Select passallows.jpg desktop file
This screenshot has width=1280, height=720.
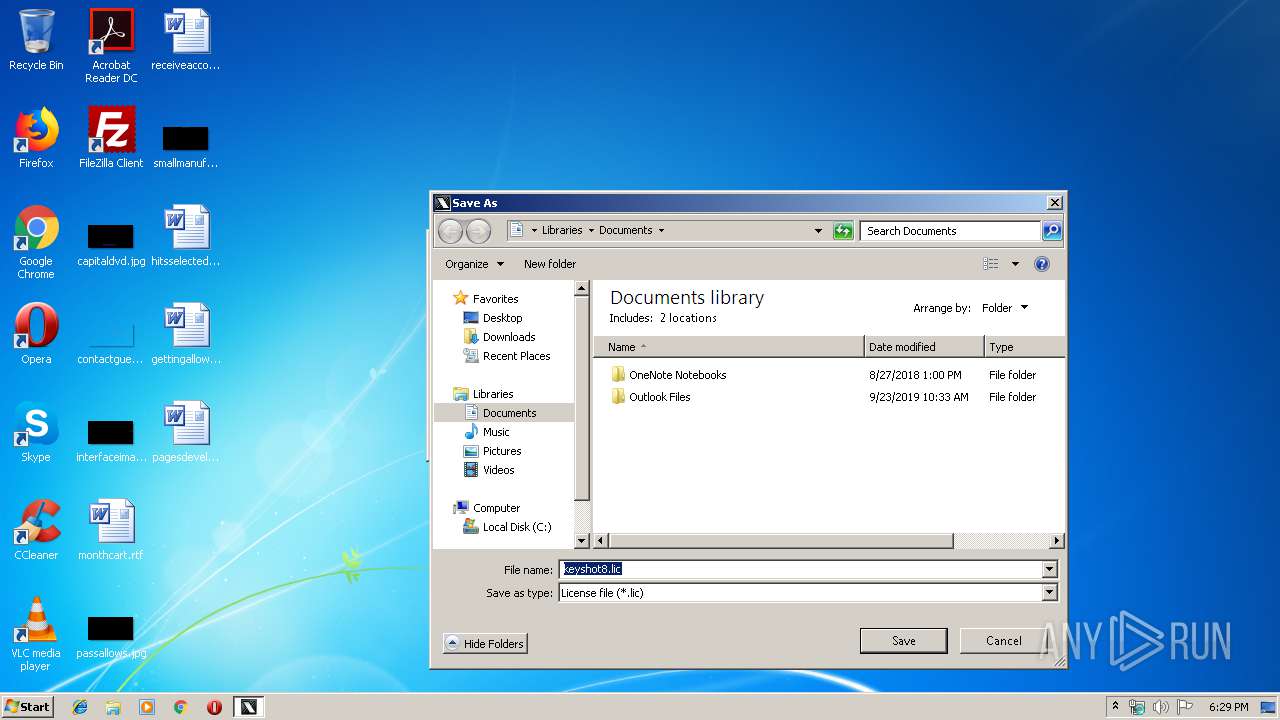point(111,636)
